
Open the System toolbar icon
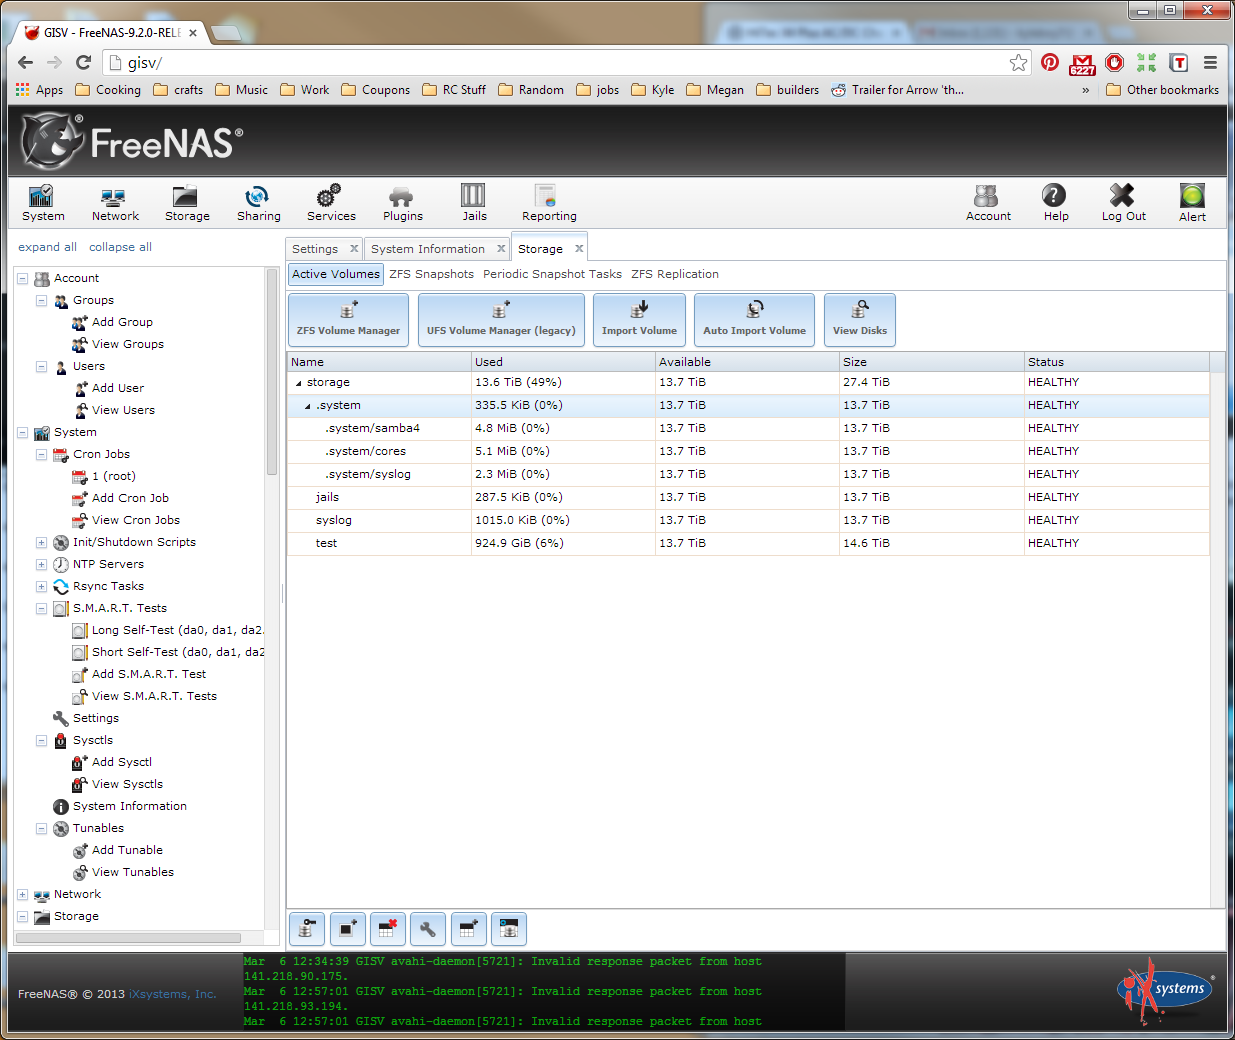tap(43, 203)
